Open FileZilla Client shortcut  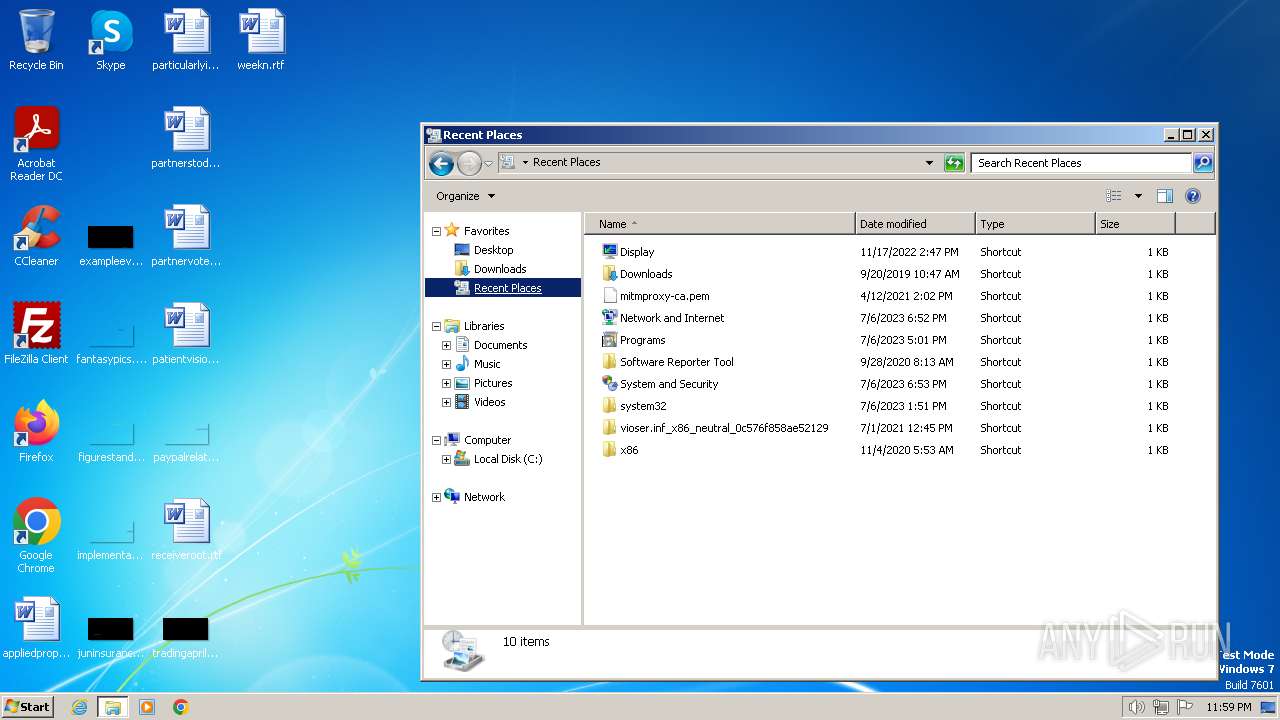click(x=36, y=333)
